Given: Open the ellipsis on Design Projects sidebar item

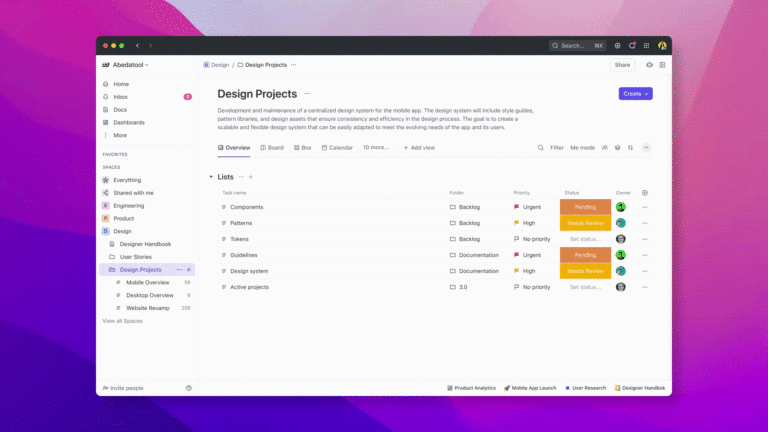Looking at the screenshot, I should [179, 269].
